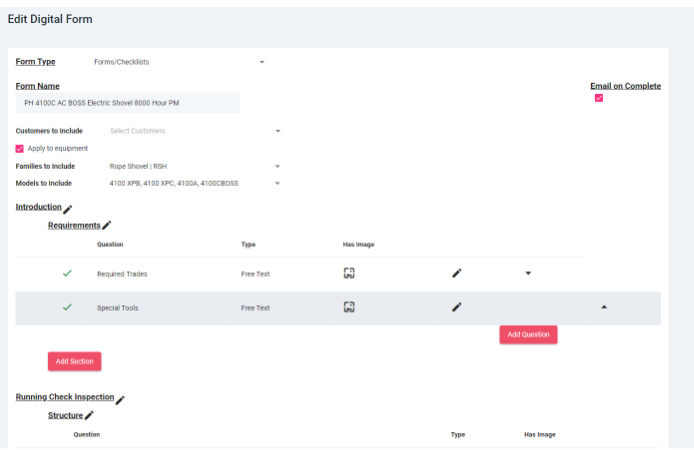This screenshot has height=450, width=694.
Task: Edit the Special Tools question
Action: [x=457, y=307]
